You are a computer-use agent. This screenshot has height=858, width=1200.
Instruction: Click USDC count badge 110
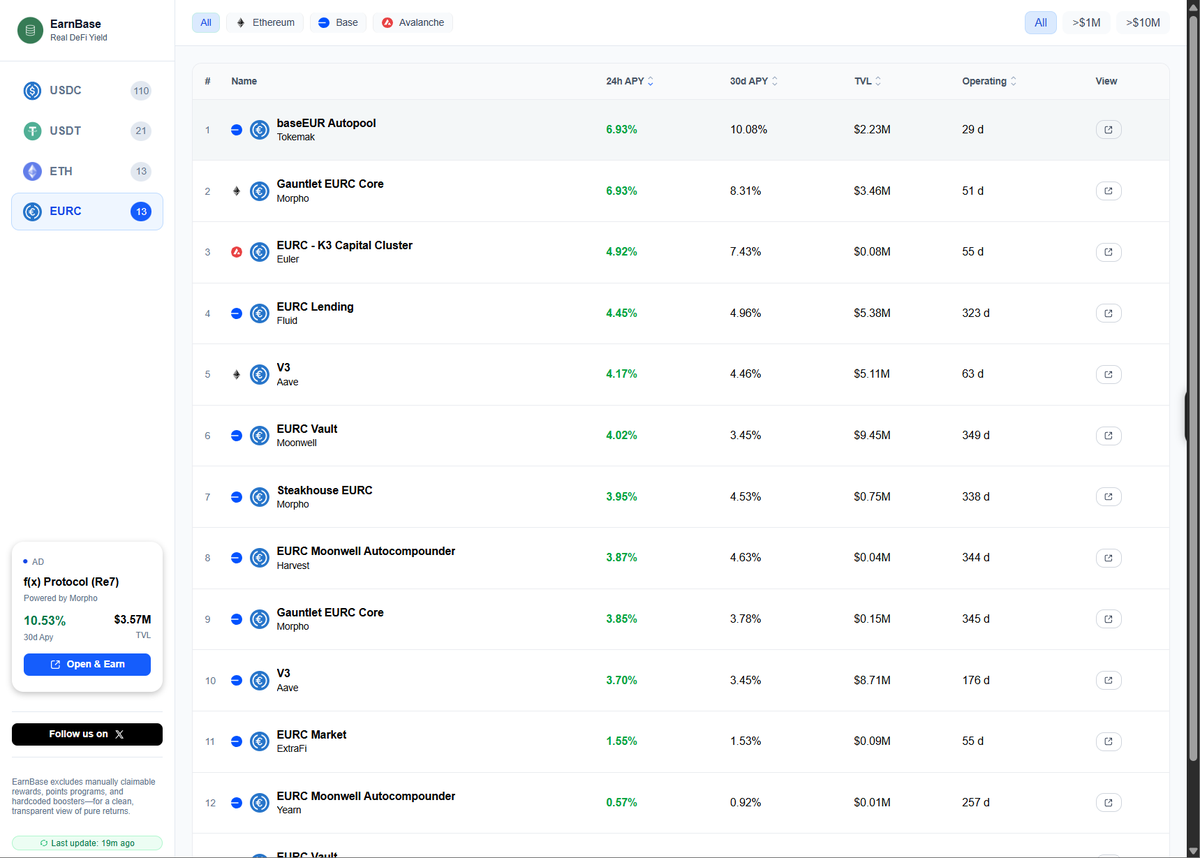click(141, 91)
